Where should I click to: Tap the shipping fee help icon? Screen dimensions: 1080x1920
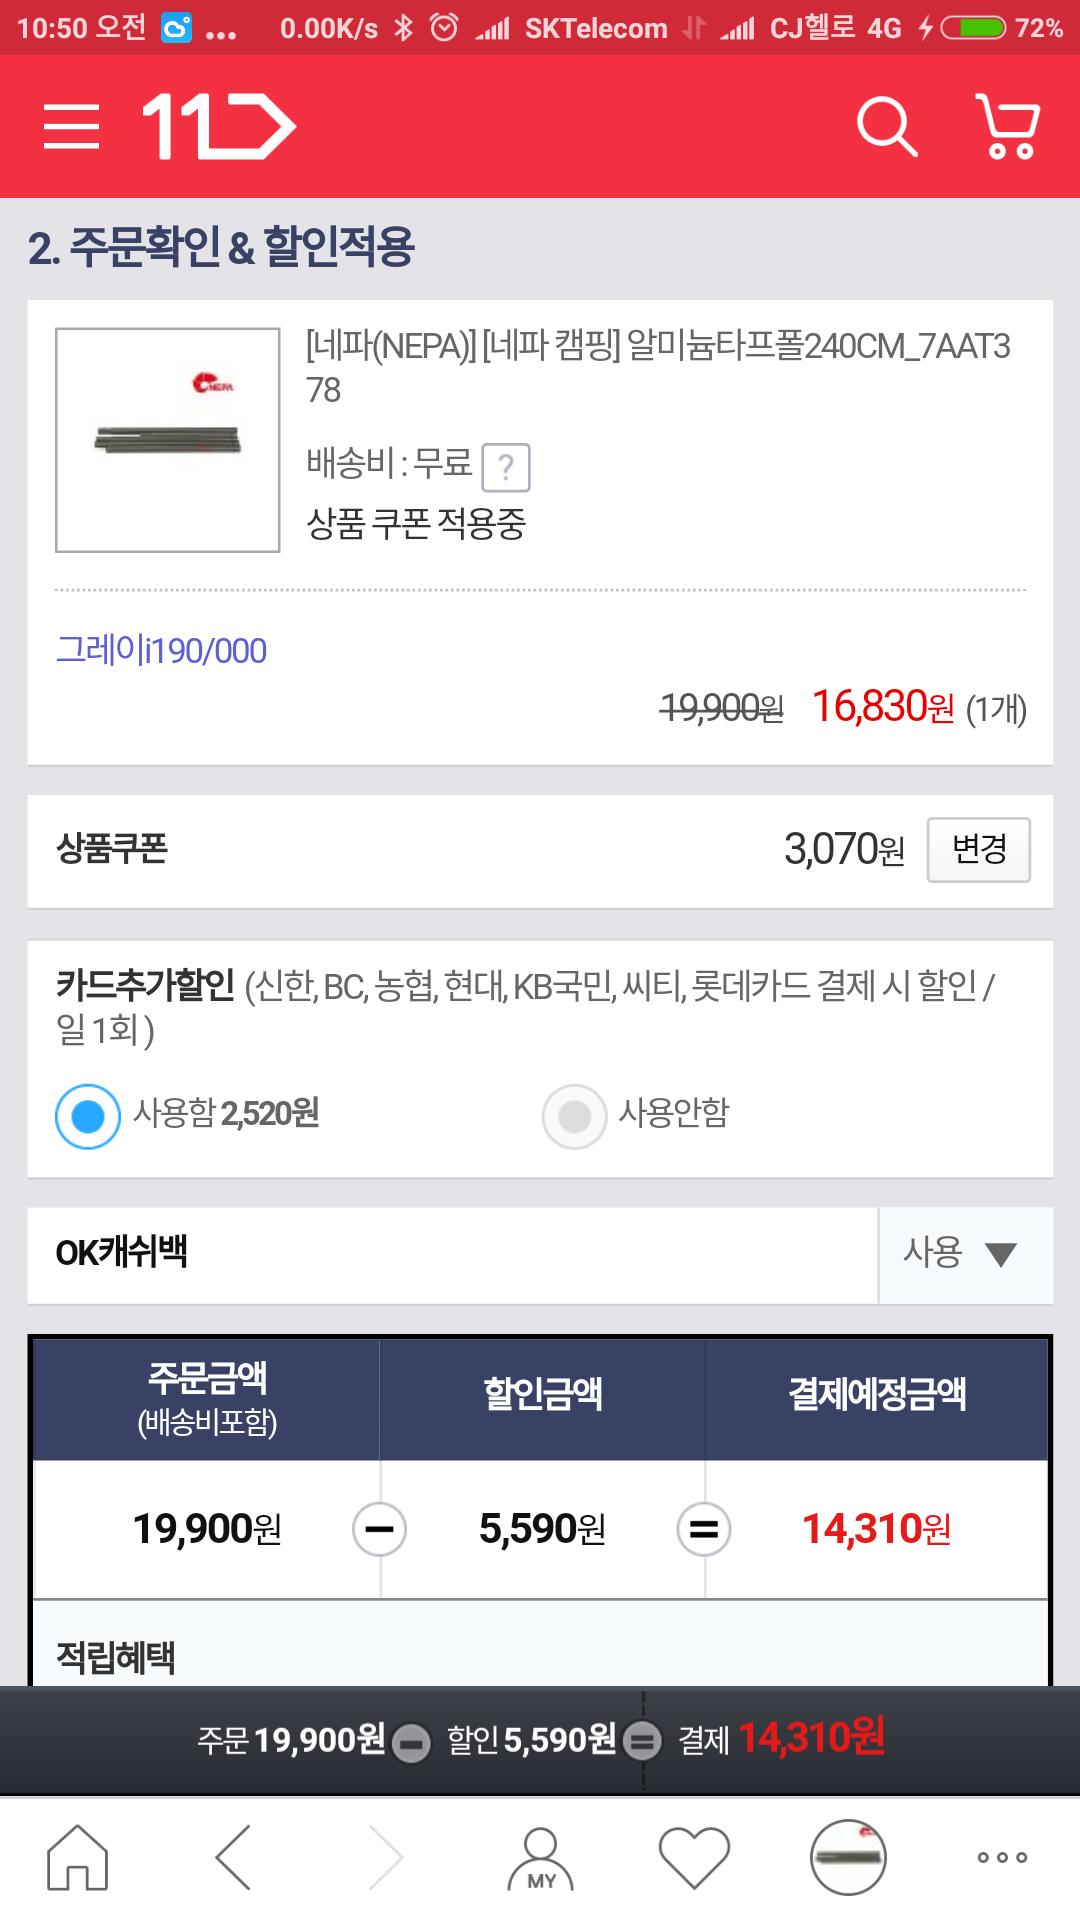click(506, 467)
